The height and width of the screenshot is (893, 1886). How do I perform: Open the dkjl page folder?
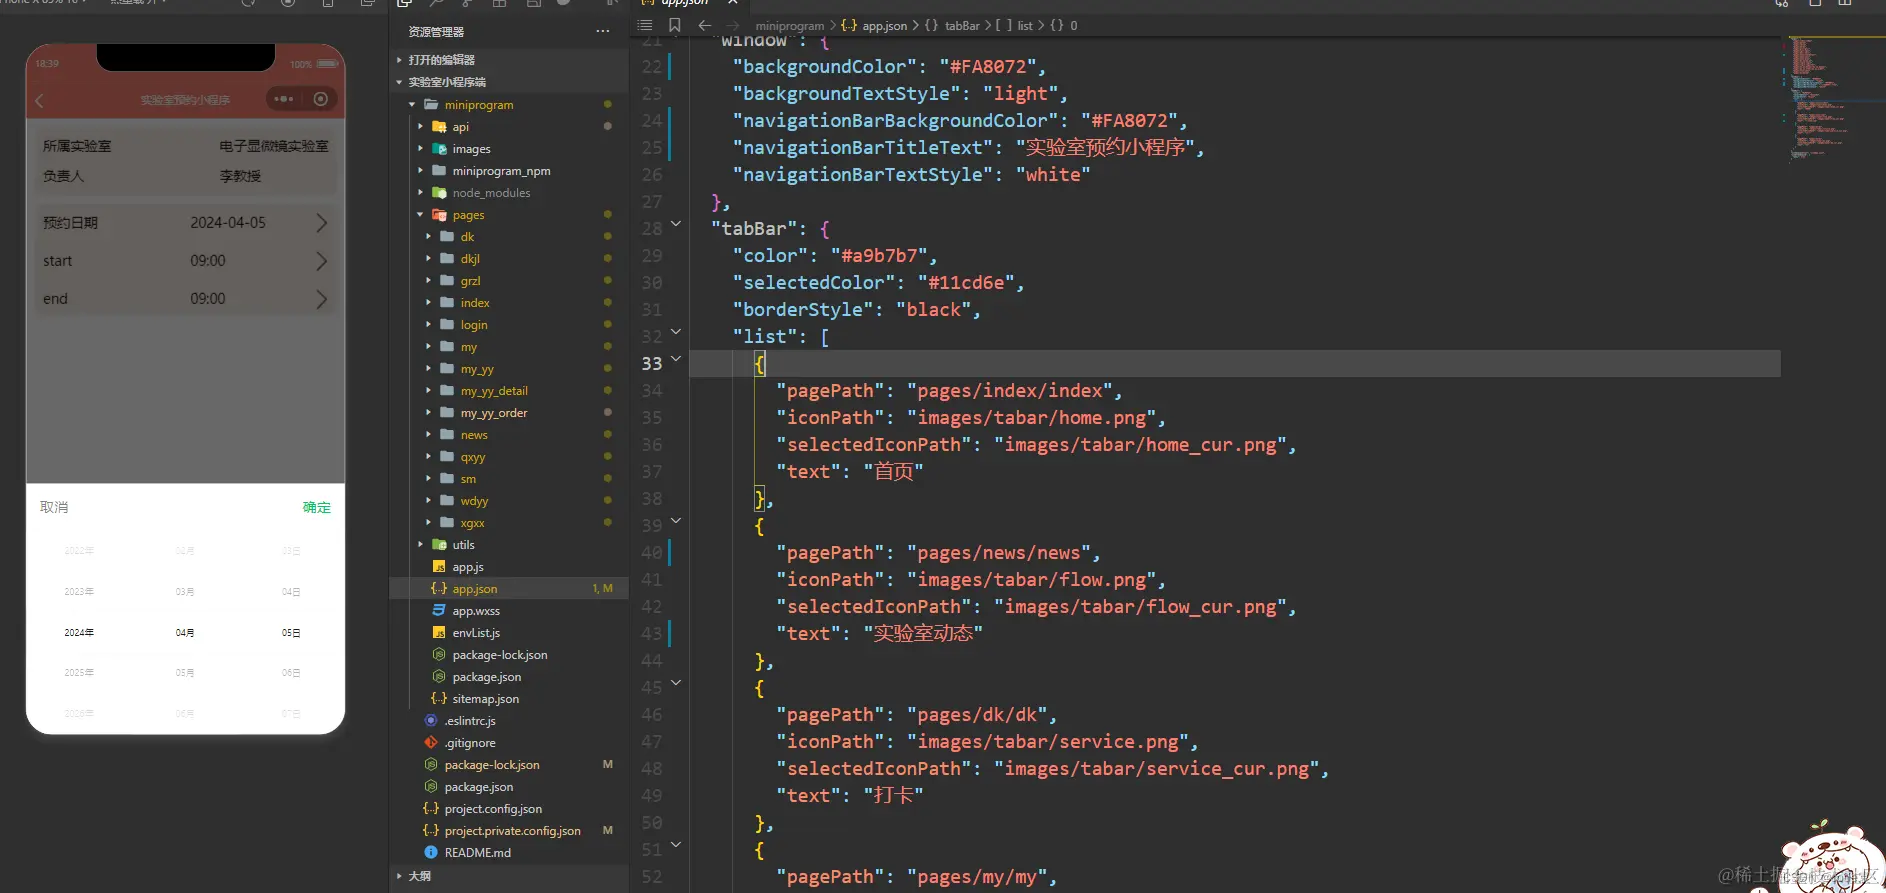[470, 259]
